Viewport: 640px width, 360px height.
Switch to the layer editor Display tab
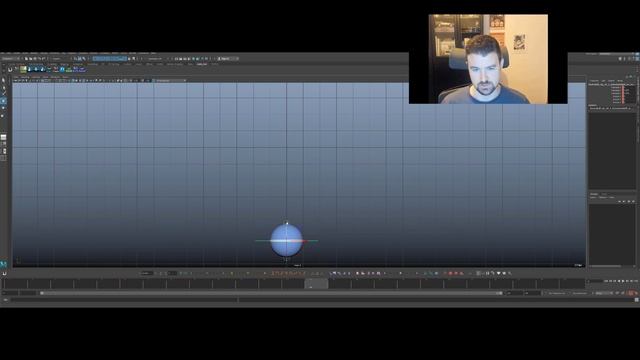(x=594, y=194)
